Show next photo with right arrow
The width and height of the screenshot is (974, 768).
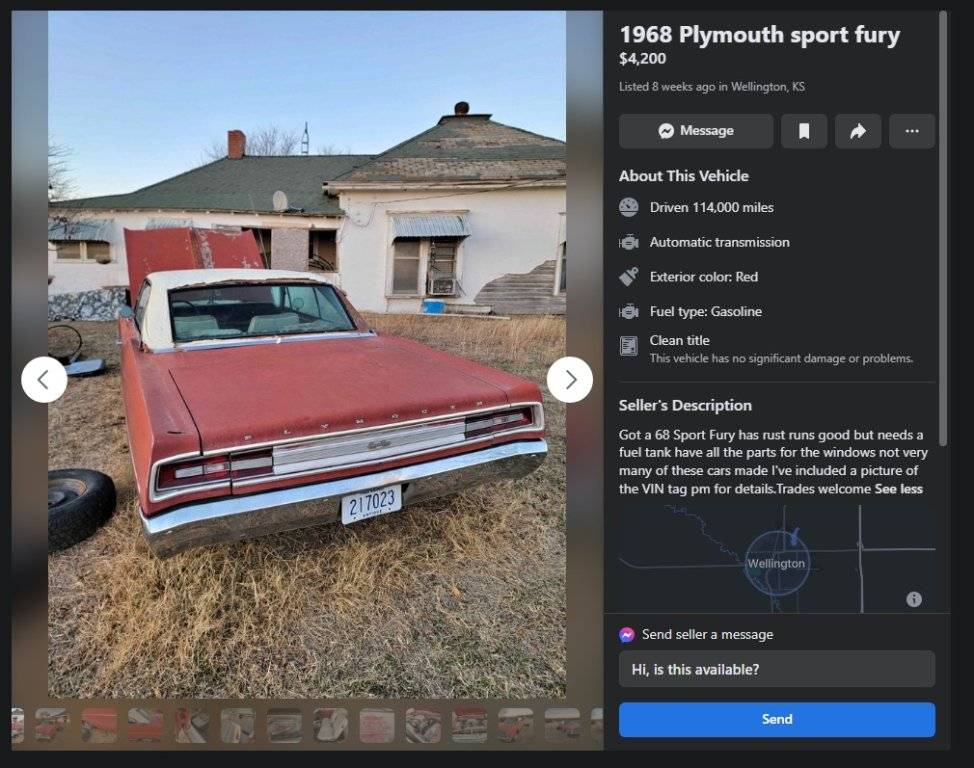tap(570, 380)
